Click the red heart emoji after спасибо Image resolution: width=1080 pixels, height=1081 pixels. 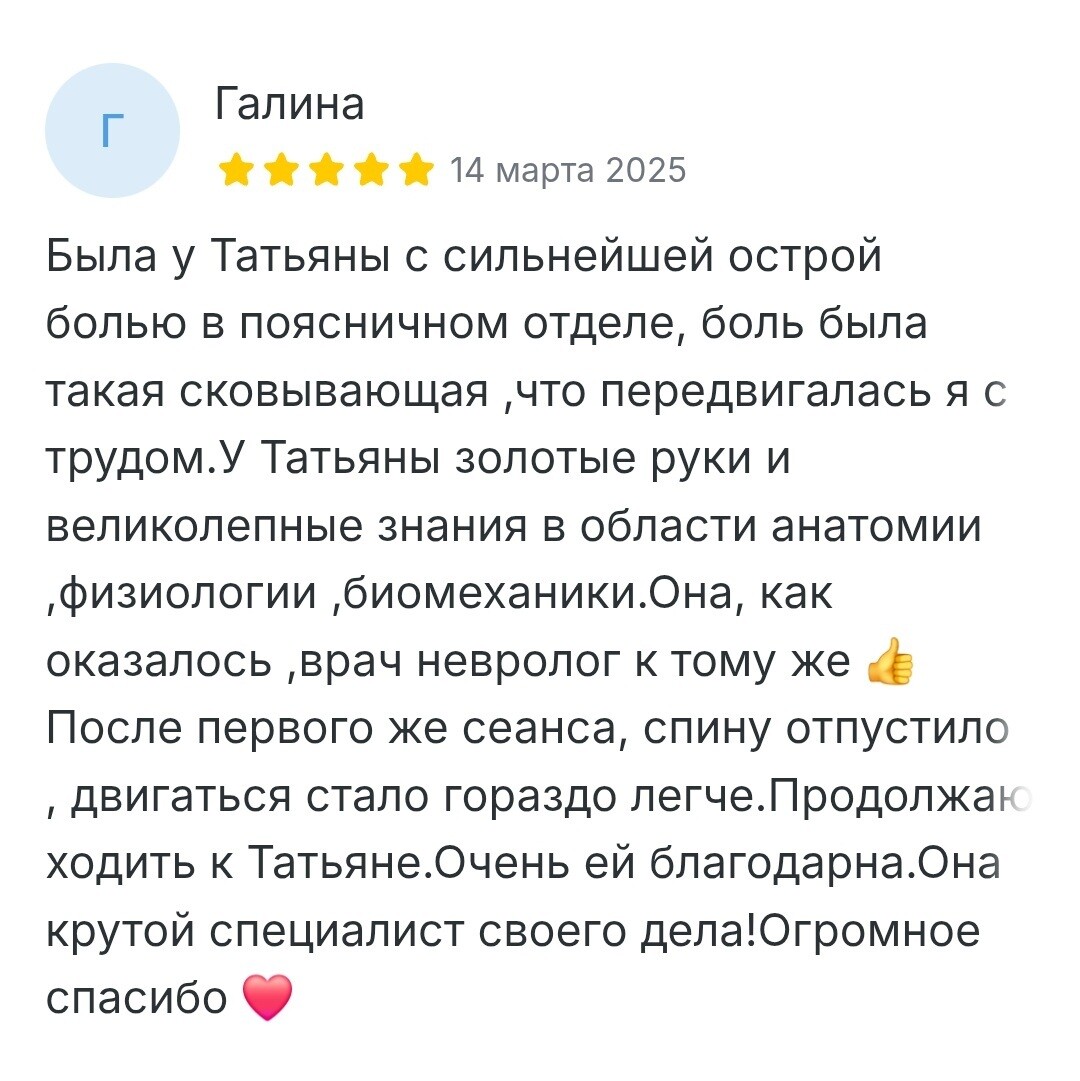click(268, 997)
